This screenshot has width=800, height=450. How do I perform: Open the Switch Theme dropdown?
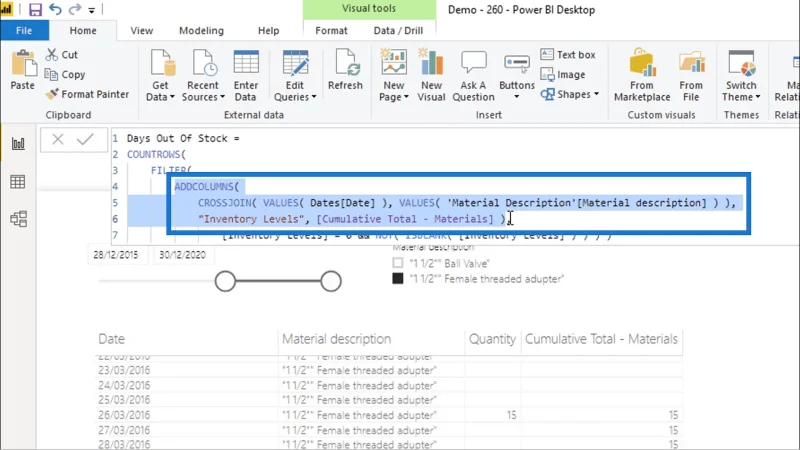[741, 76]
